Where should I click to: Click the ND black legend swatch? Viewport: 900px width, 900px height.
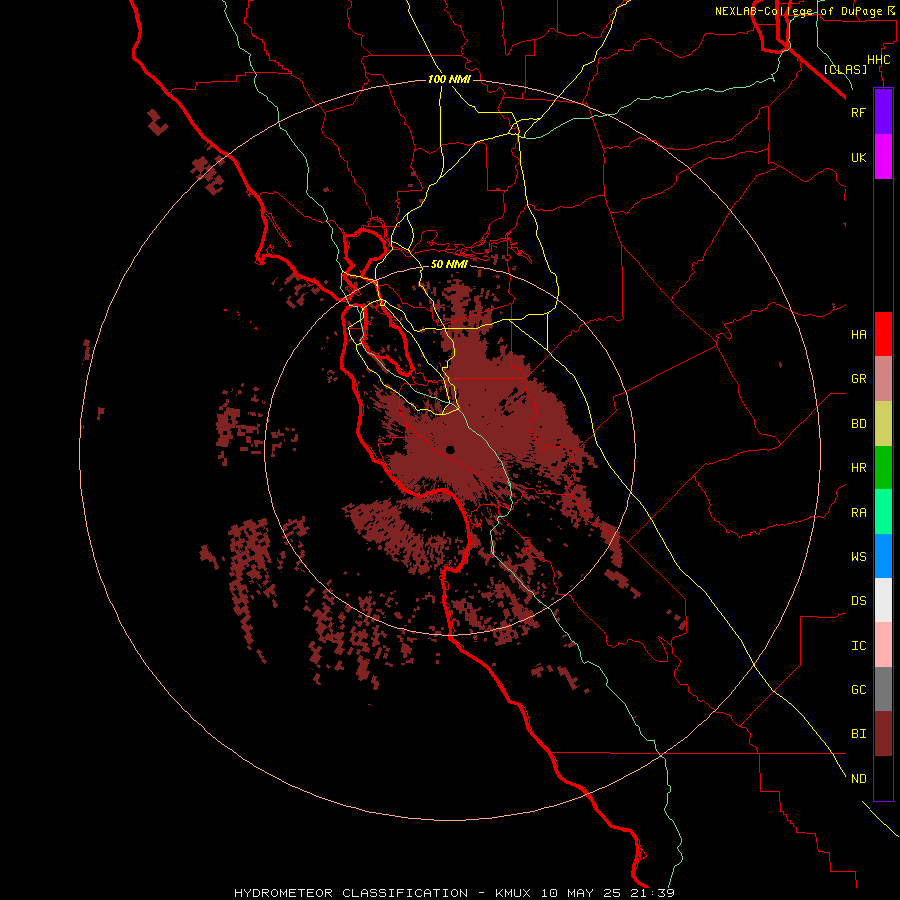(883, 778)
